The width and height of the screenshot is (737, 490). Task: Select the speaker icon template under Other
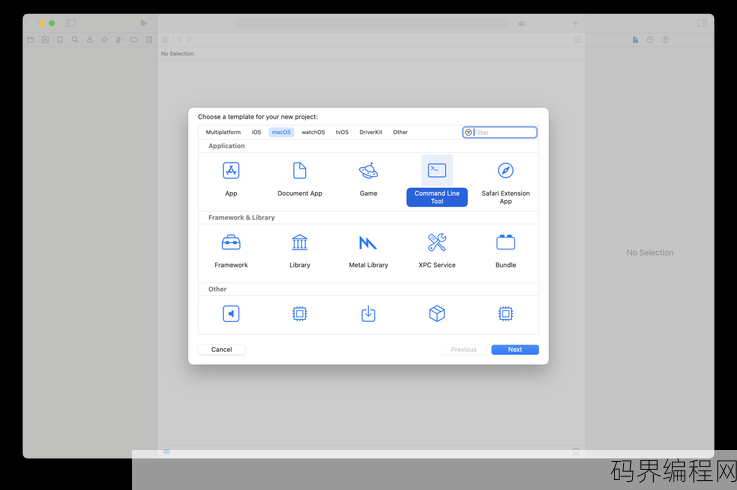[231, 314]
